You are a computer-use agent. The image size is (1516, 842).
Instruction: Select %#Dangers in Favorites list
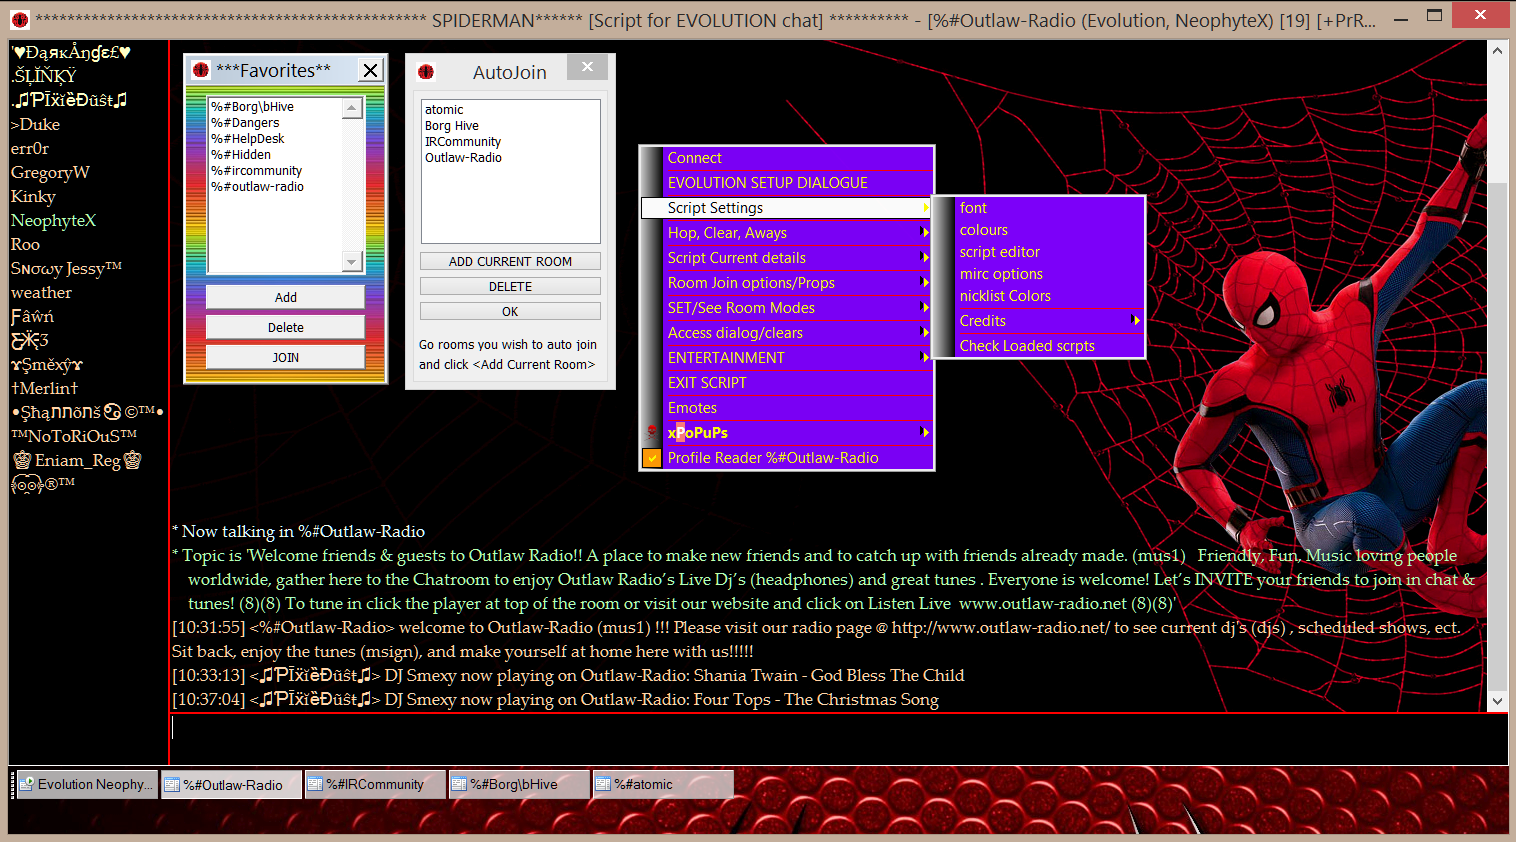(x=245, y=123)
